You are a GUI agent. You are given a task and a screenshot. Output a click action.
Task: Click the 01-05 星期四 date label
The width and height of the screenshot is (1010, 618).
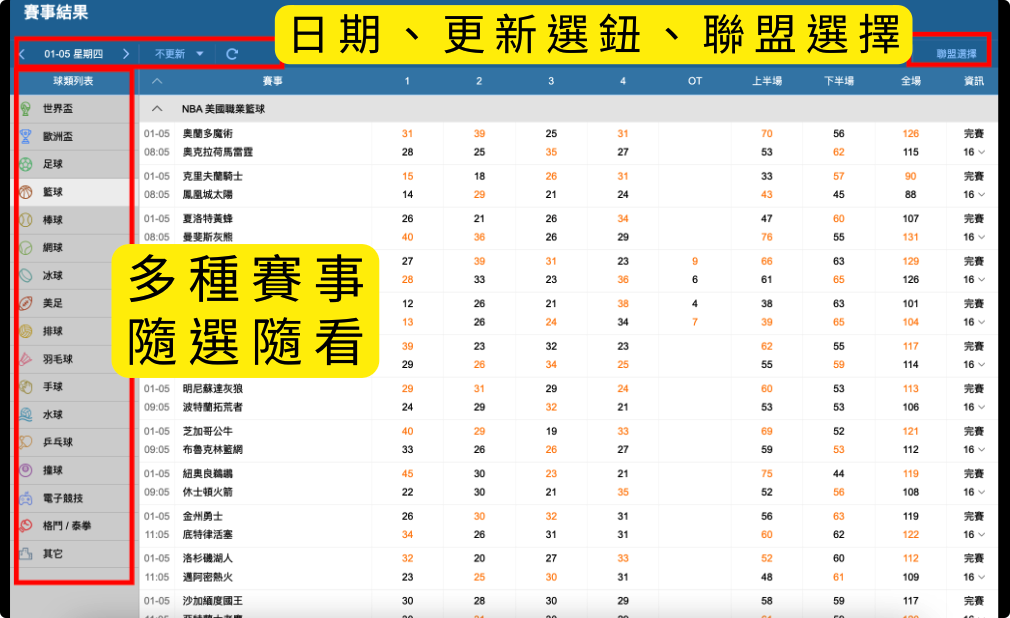click(74, 54)
